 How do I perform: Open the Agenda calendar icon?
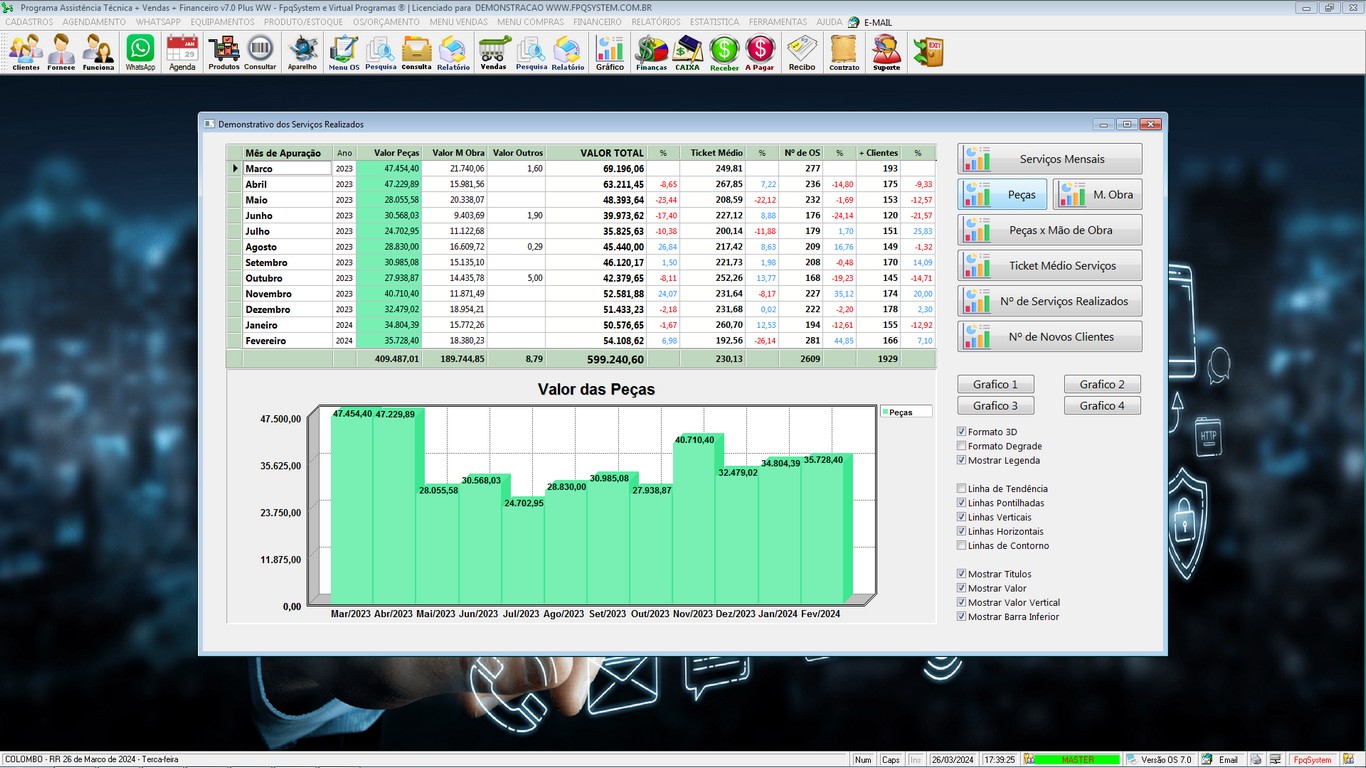[x=182, y=52]
